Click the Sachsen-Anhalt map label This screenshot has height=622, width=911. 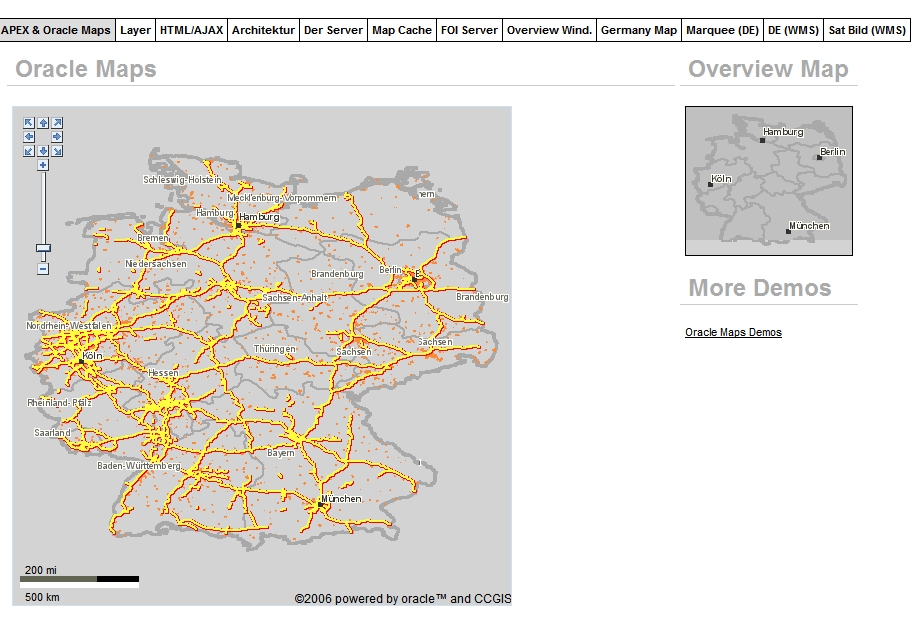295,298
